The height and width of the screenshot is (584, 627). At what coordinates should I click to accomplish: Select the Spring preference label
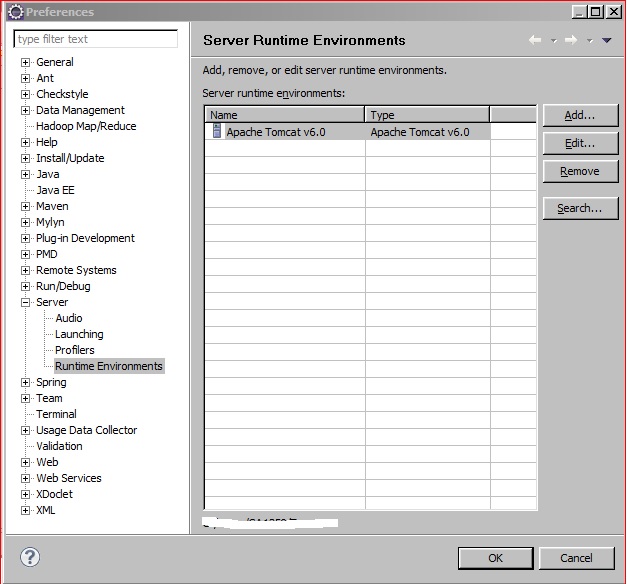[51, 382]
